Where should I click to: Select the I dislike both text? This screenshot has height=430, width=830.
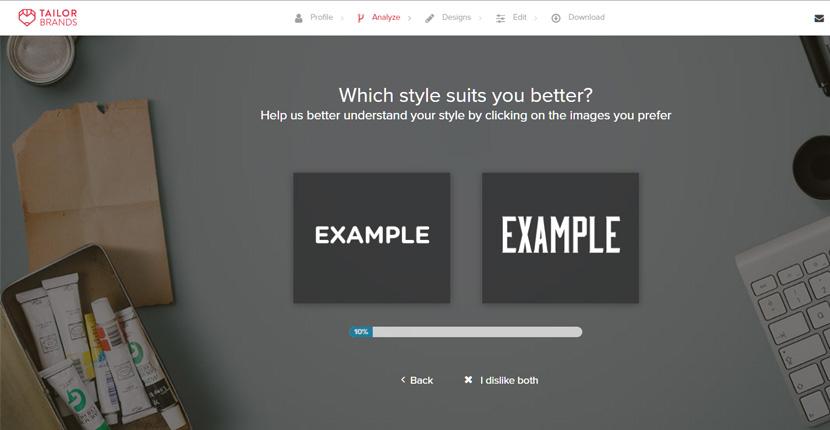(x=509, y=380)
